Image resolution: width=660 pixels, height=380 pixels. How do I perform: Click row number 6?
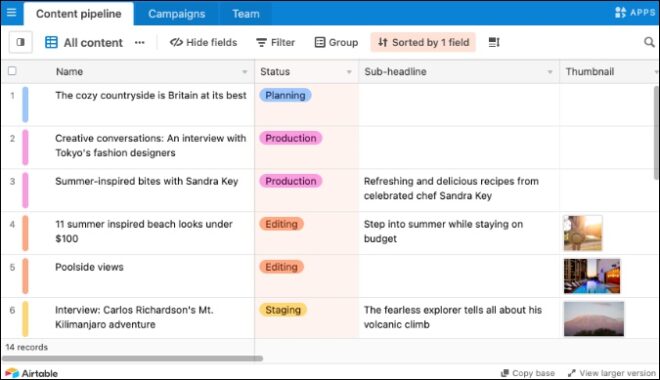[x=12, y=310]
